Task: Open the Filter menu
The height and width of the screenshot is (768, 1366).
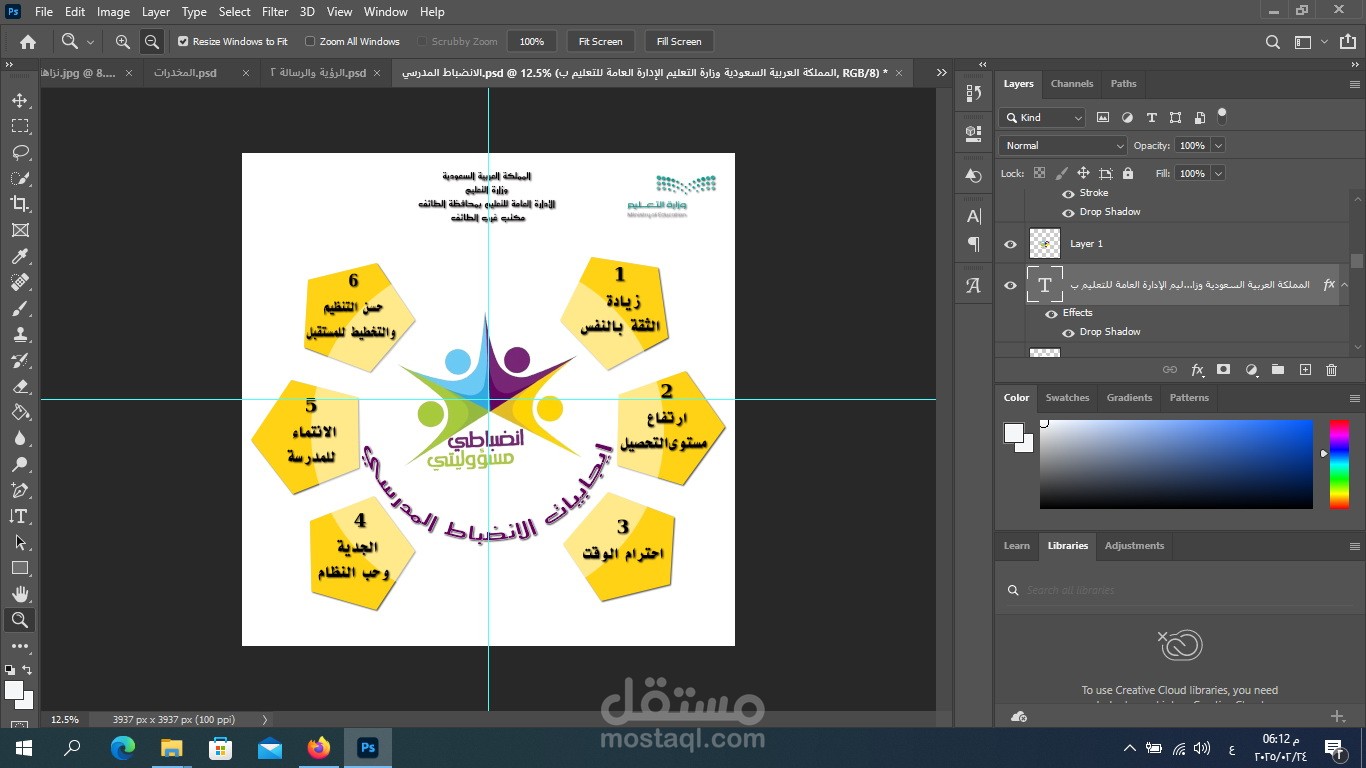Action: coord(275,12)
